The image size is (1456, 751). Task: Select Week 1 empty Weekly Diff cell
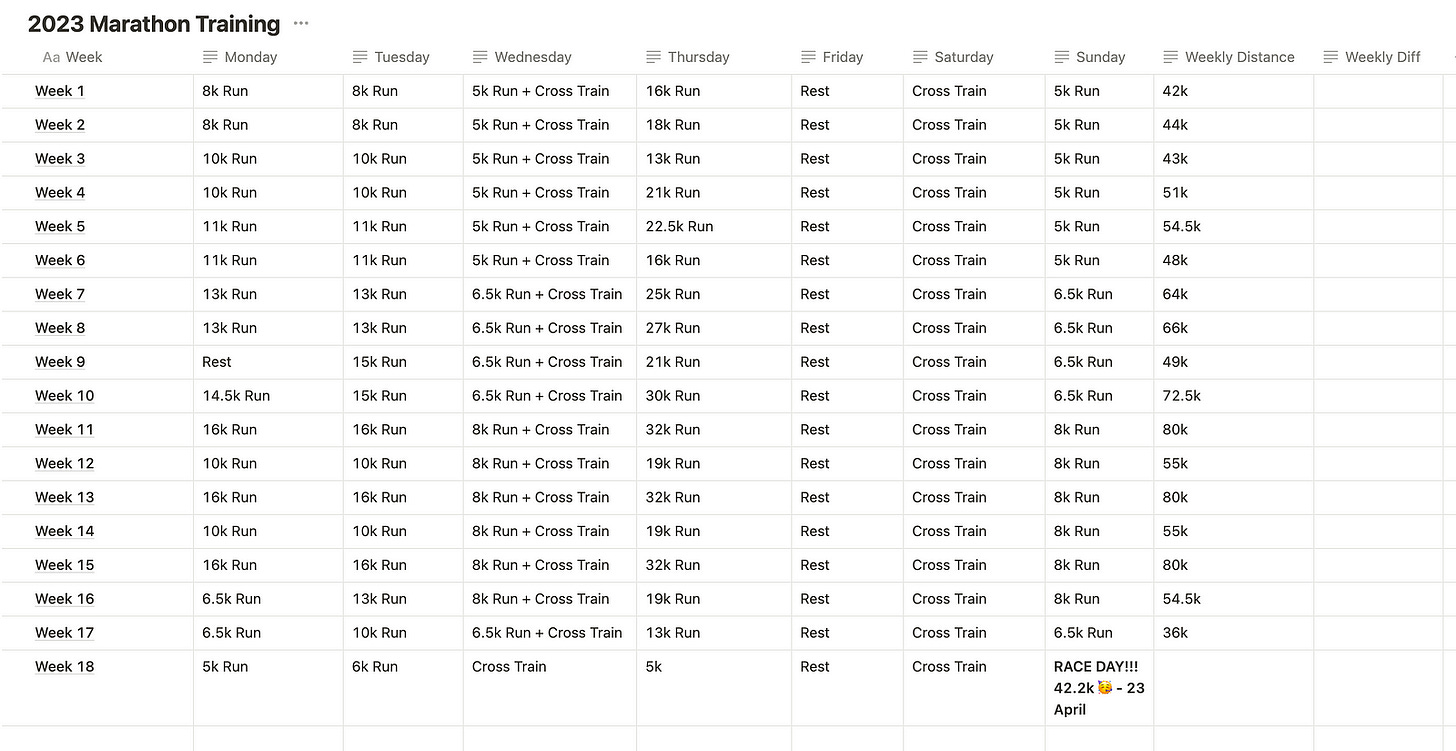click(1378, 91)
